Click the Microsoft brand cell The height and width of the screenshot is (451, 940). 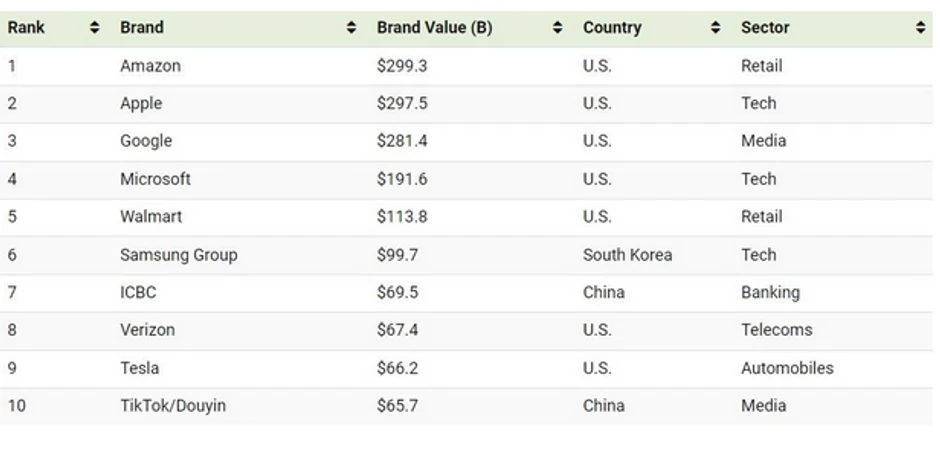(x=155, y=179)
